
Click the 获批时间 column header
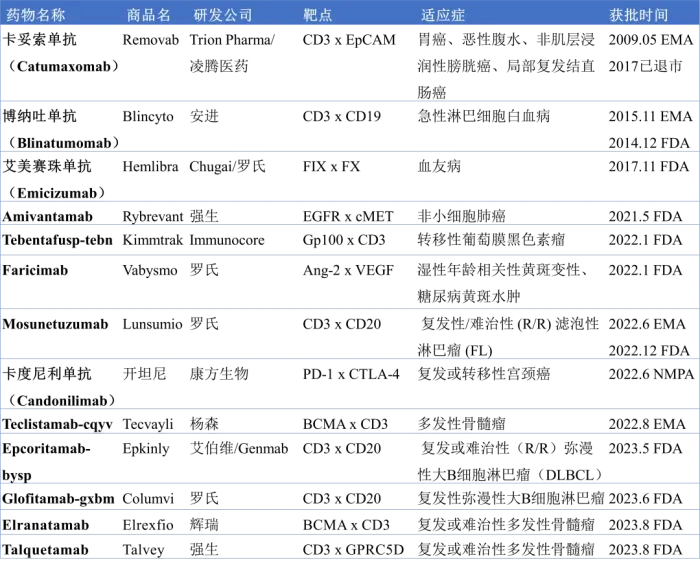(638, 15)
